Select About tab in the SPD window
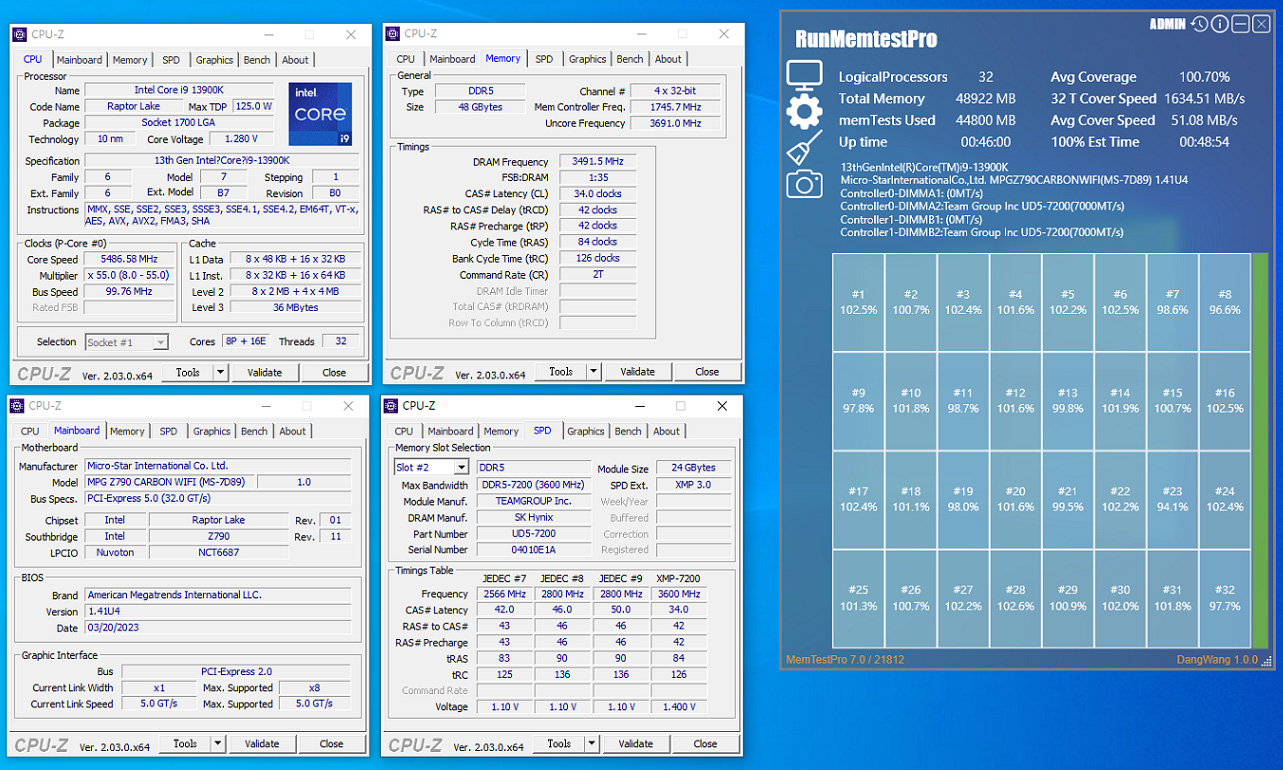This screenshot has height=770, width=1283. click(666, 432)
